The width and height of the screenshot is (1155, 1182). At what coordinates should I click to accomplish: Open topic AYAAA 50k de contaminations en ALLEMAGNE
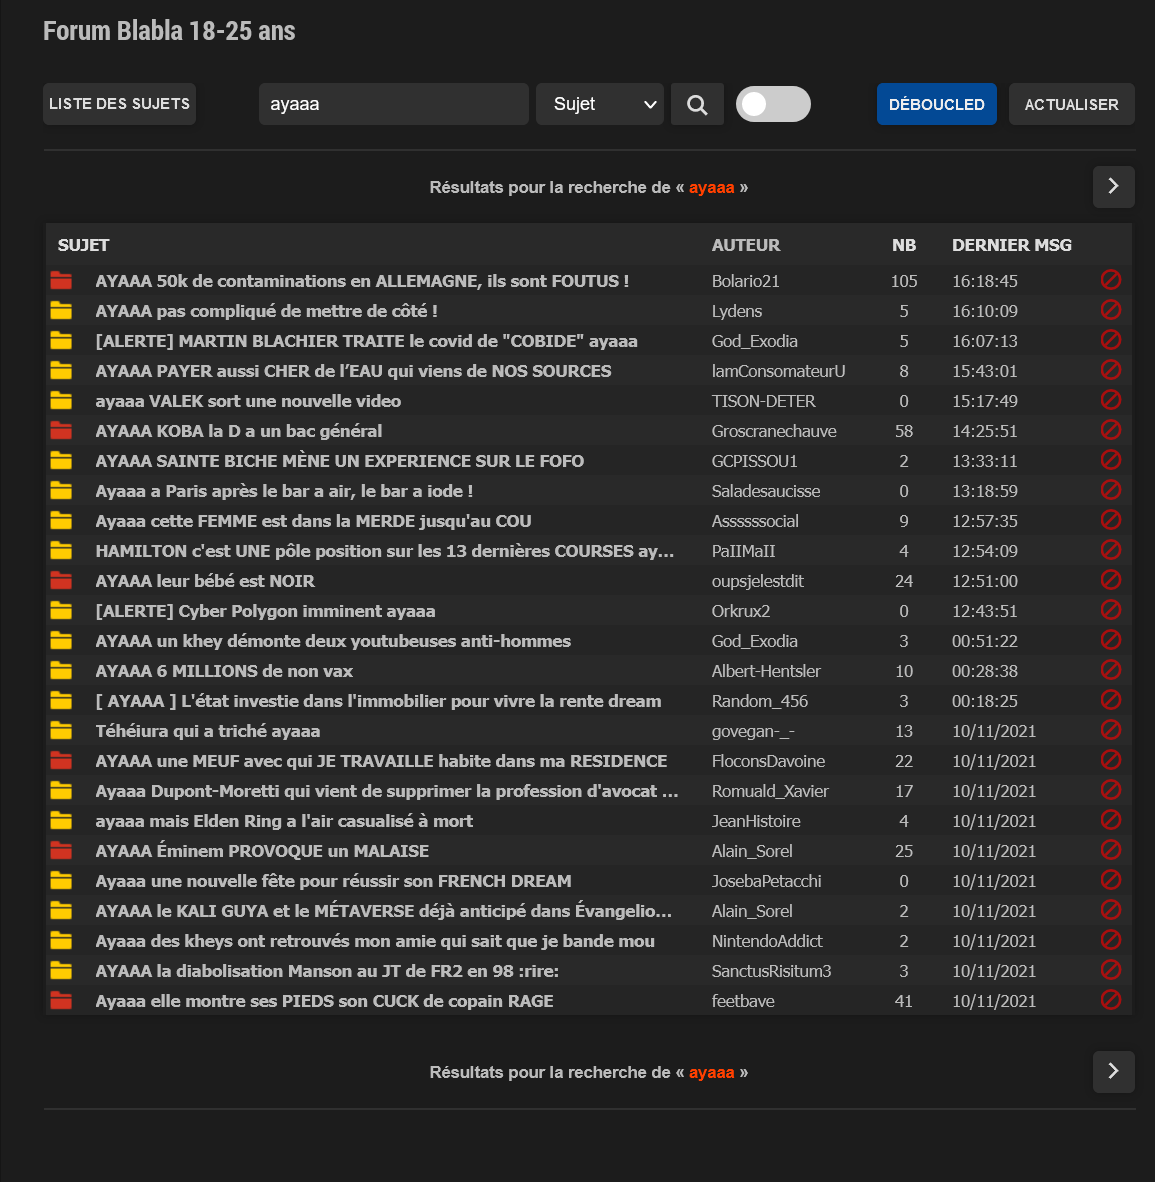tap(362, 281)
